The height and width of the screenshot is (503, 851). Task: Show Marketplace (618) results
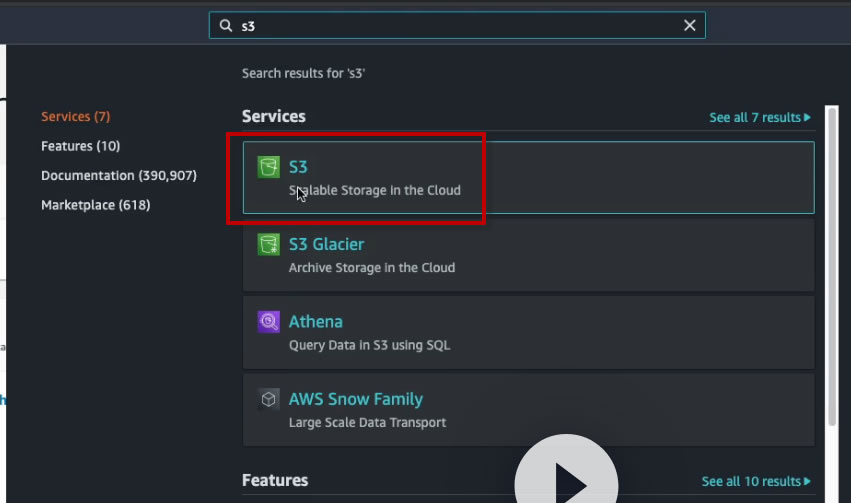click(95, 205)
